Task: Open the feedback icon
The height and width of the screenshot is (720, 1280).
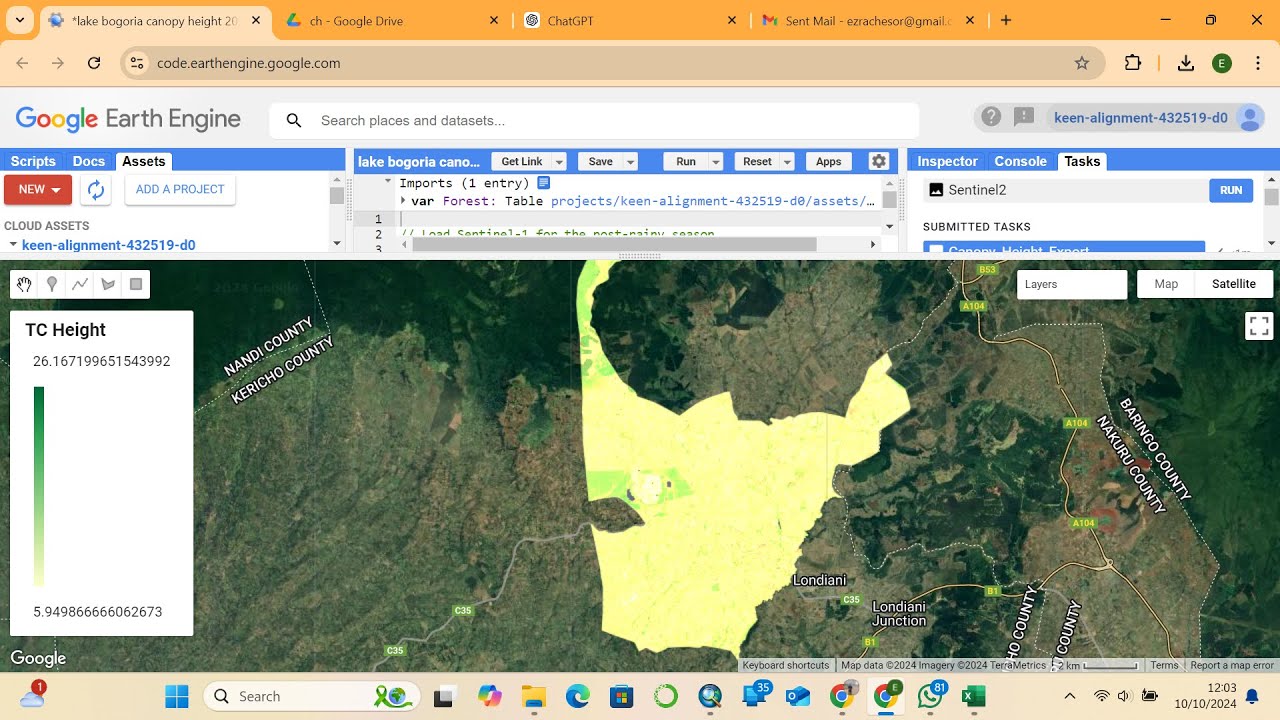Action: tap(1024, 117)
